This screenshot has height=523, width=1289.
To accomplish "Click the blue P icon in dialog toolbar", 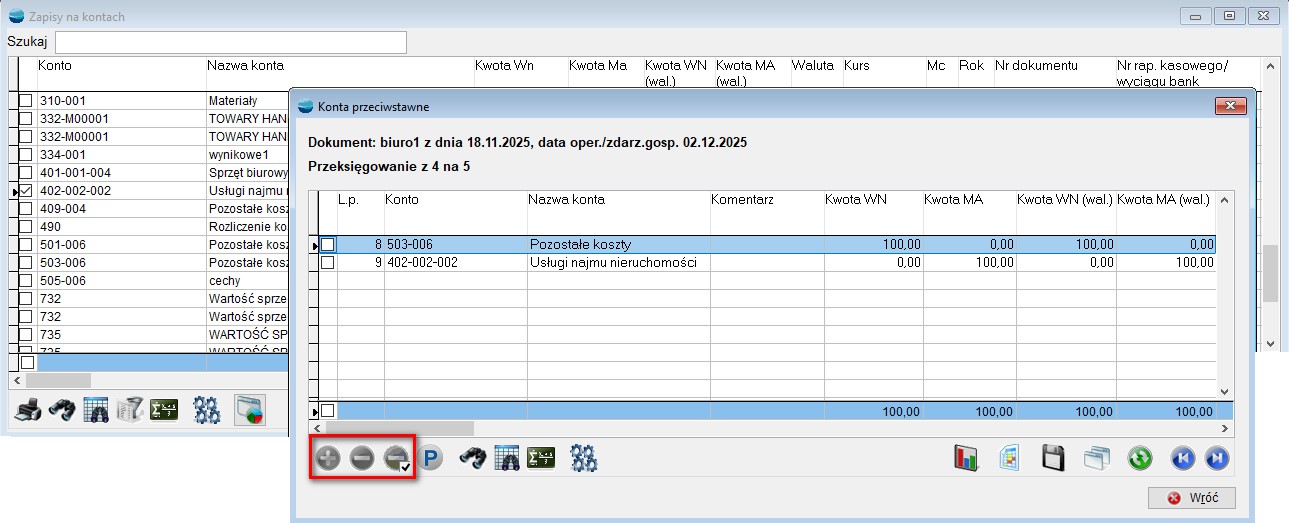I will [431, 459].
